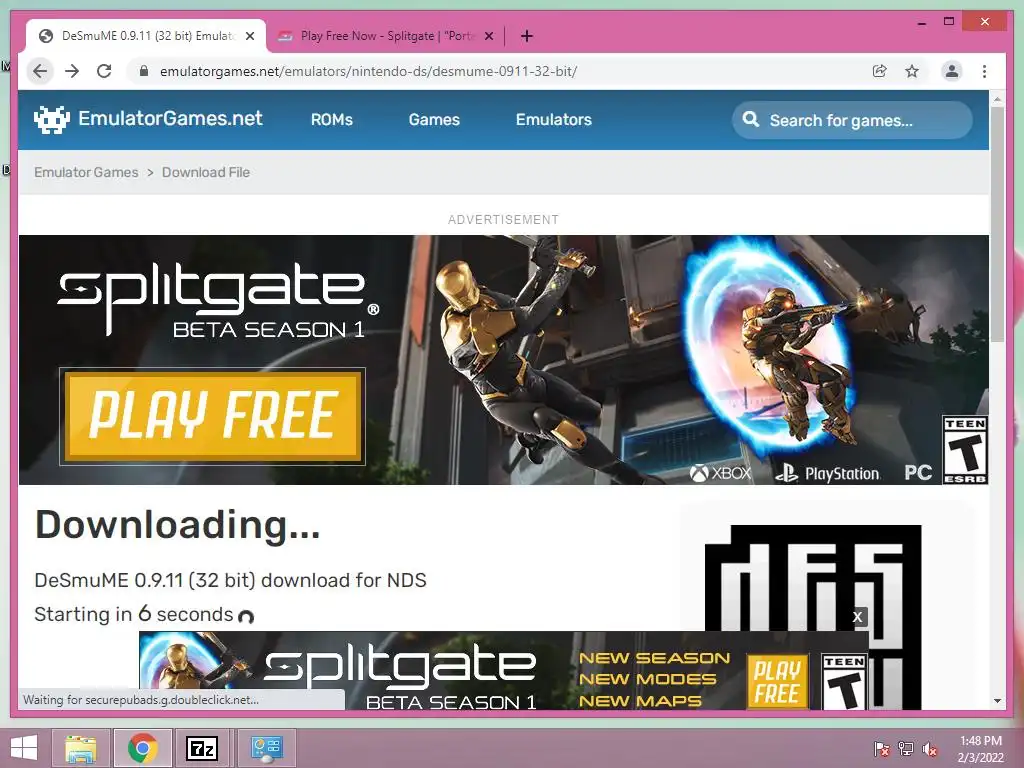Click the splitgate Beta Season 1 logo

tap(219, 300)
